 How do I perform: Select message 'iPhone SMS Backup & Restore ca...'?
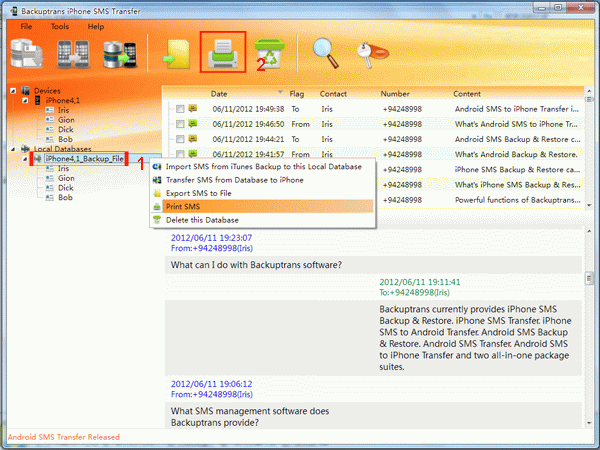(x=517, y=170)
